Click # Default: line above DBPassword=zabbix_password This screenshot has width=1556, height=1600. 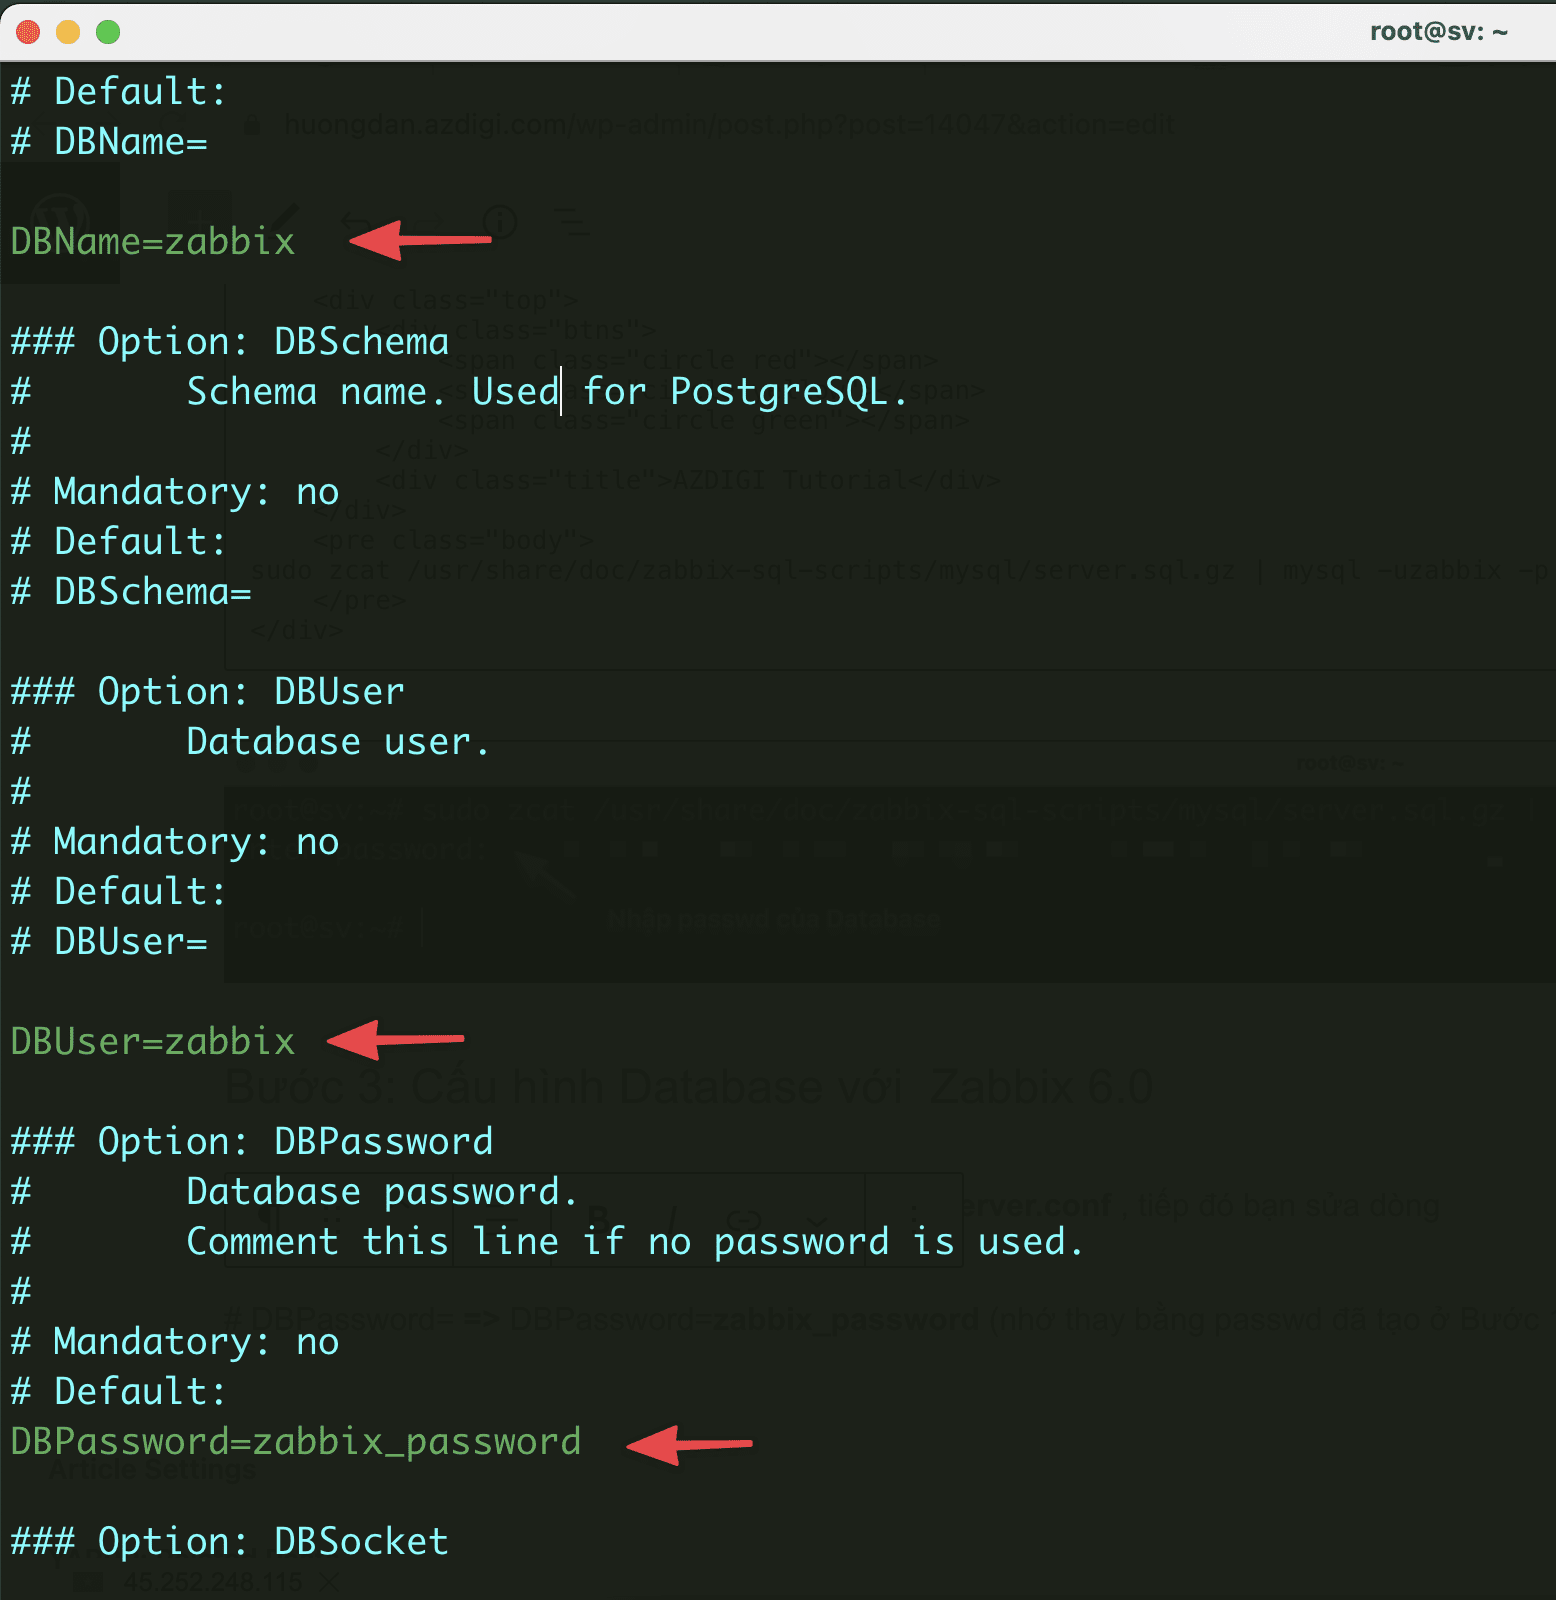[x=119, y=1392]
